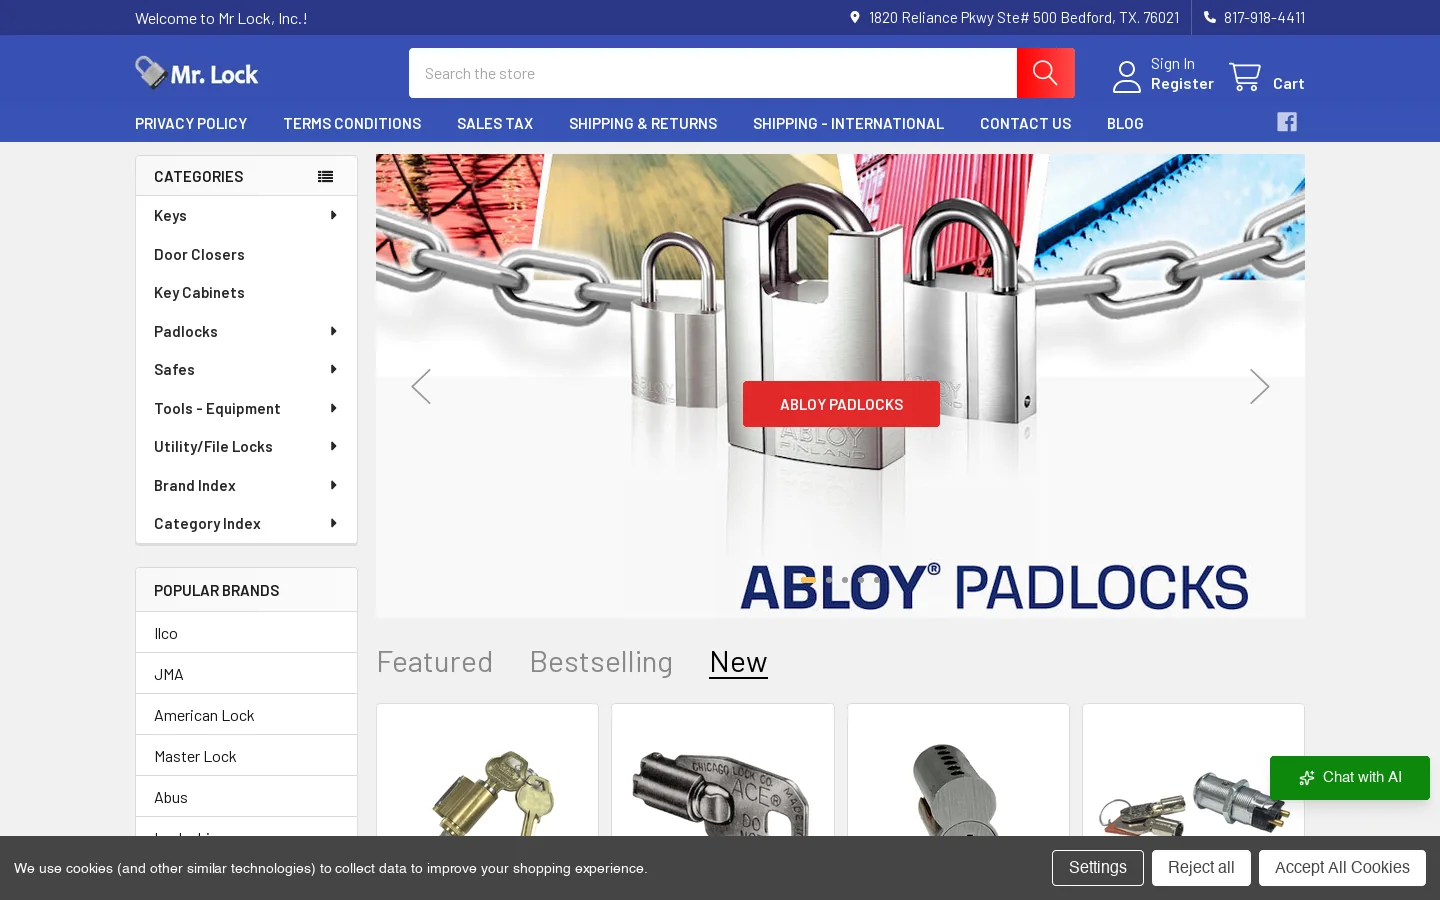Click the location pin icon by the address
The height and width of the screenshot is (900, 1440).
[x=855, y=17]
